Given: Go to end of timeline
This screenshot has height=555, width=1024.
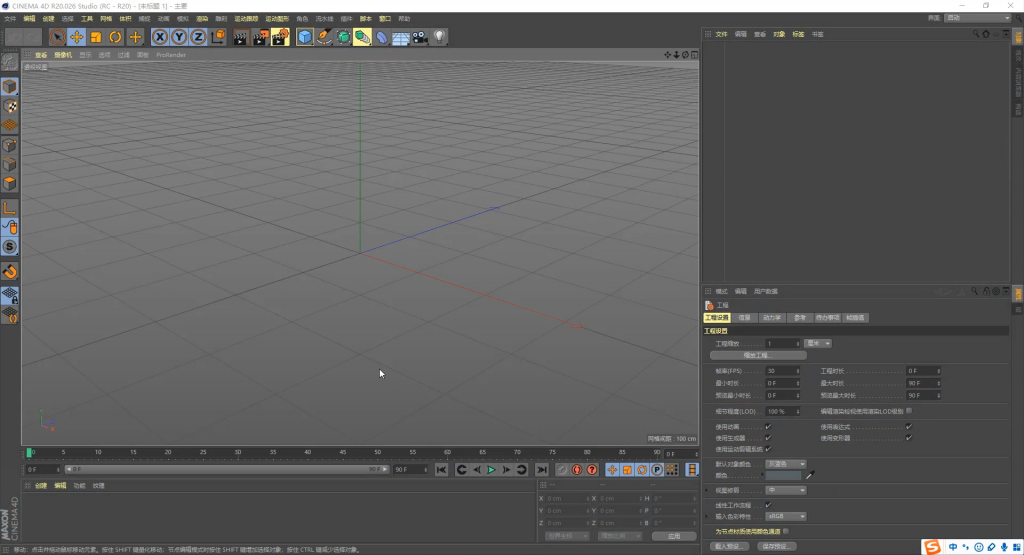Looking at the screenshot, I should pos(541,469).
